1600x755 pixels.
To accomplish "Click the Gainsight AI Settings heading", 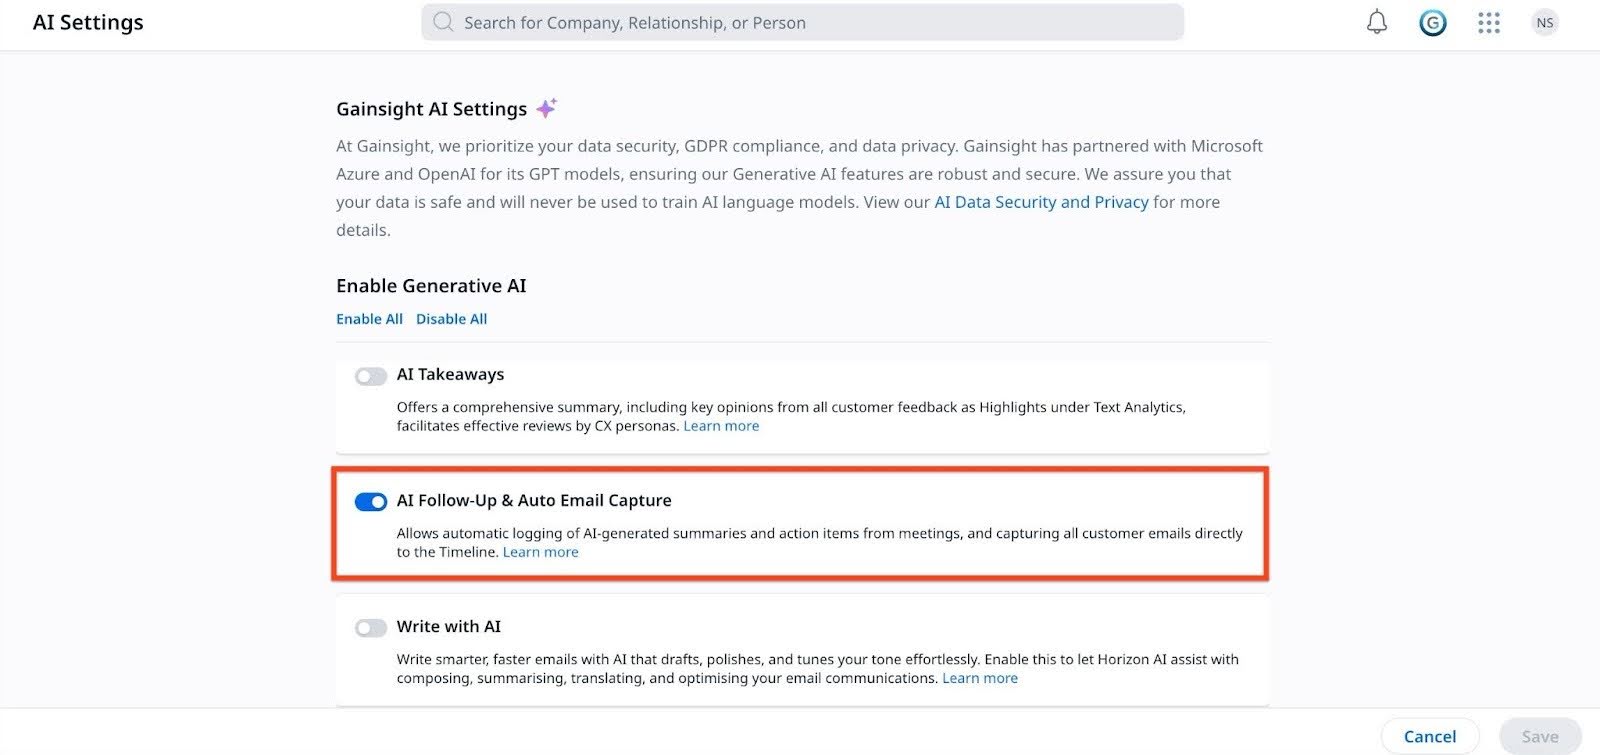I will coord(432,109).
